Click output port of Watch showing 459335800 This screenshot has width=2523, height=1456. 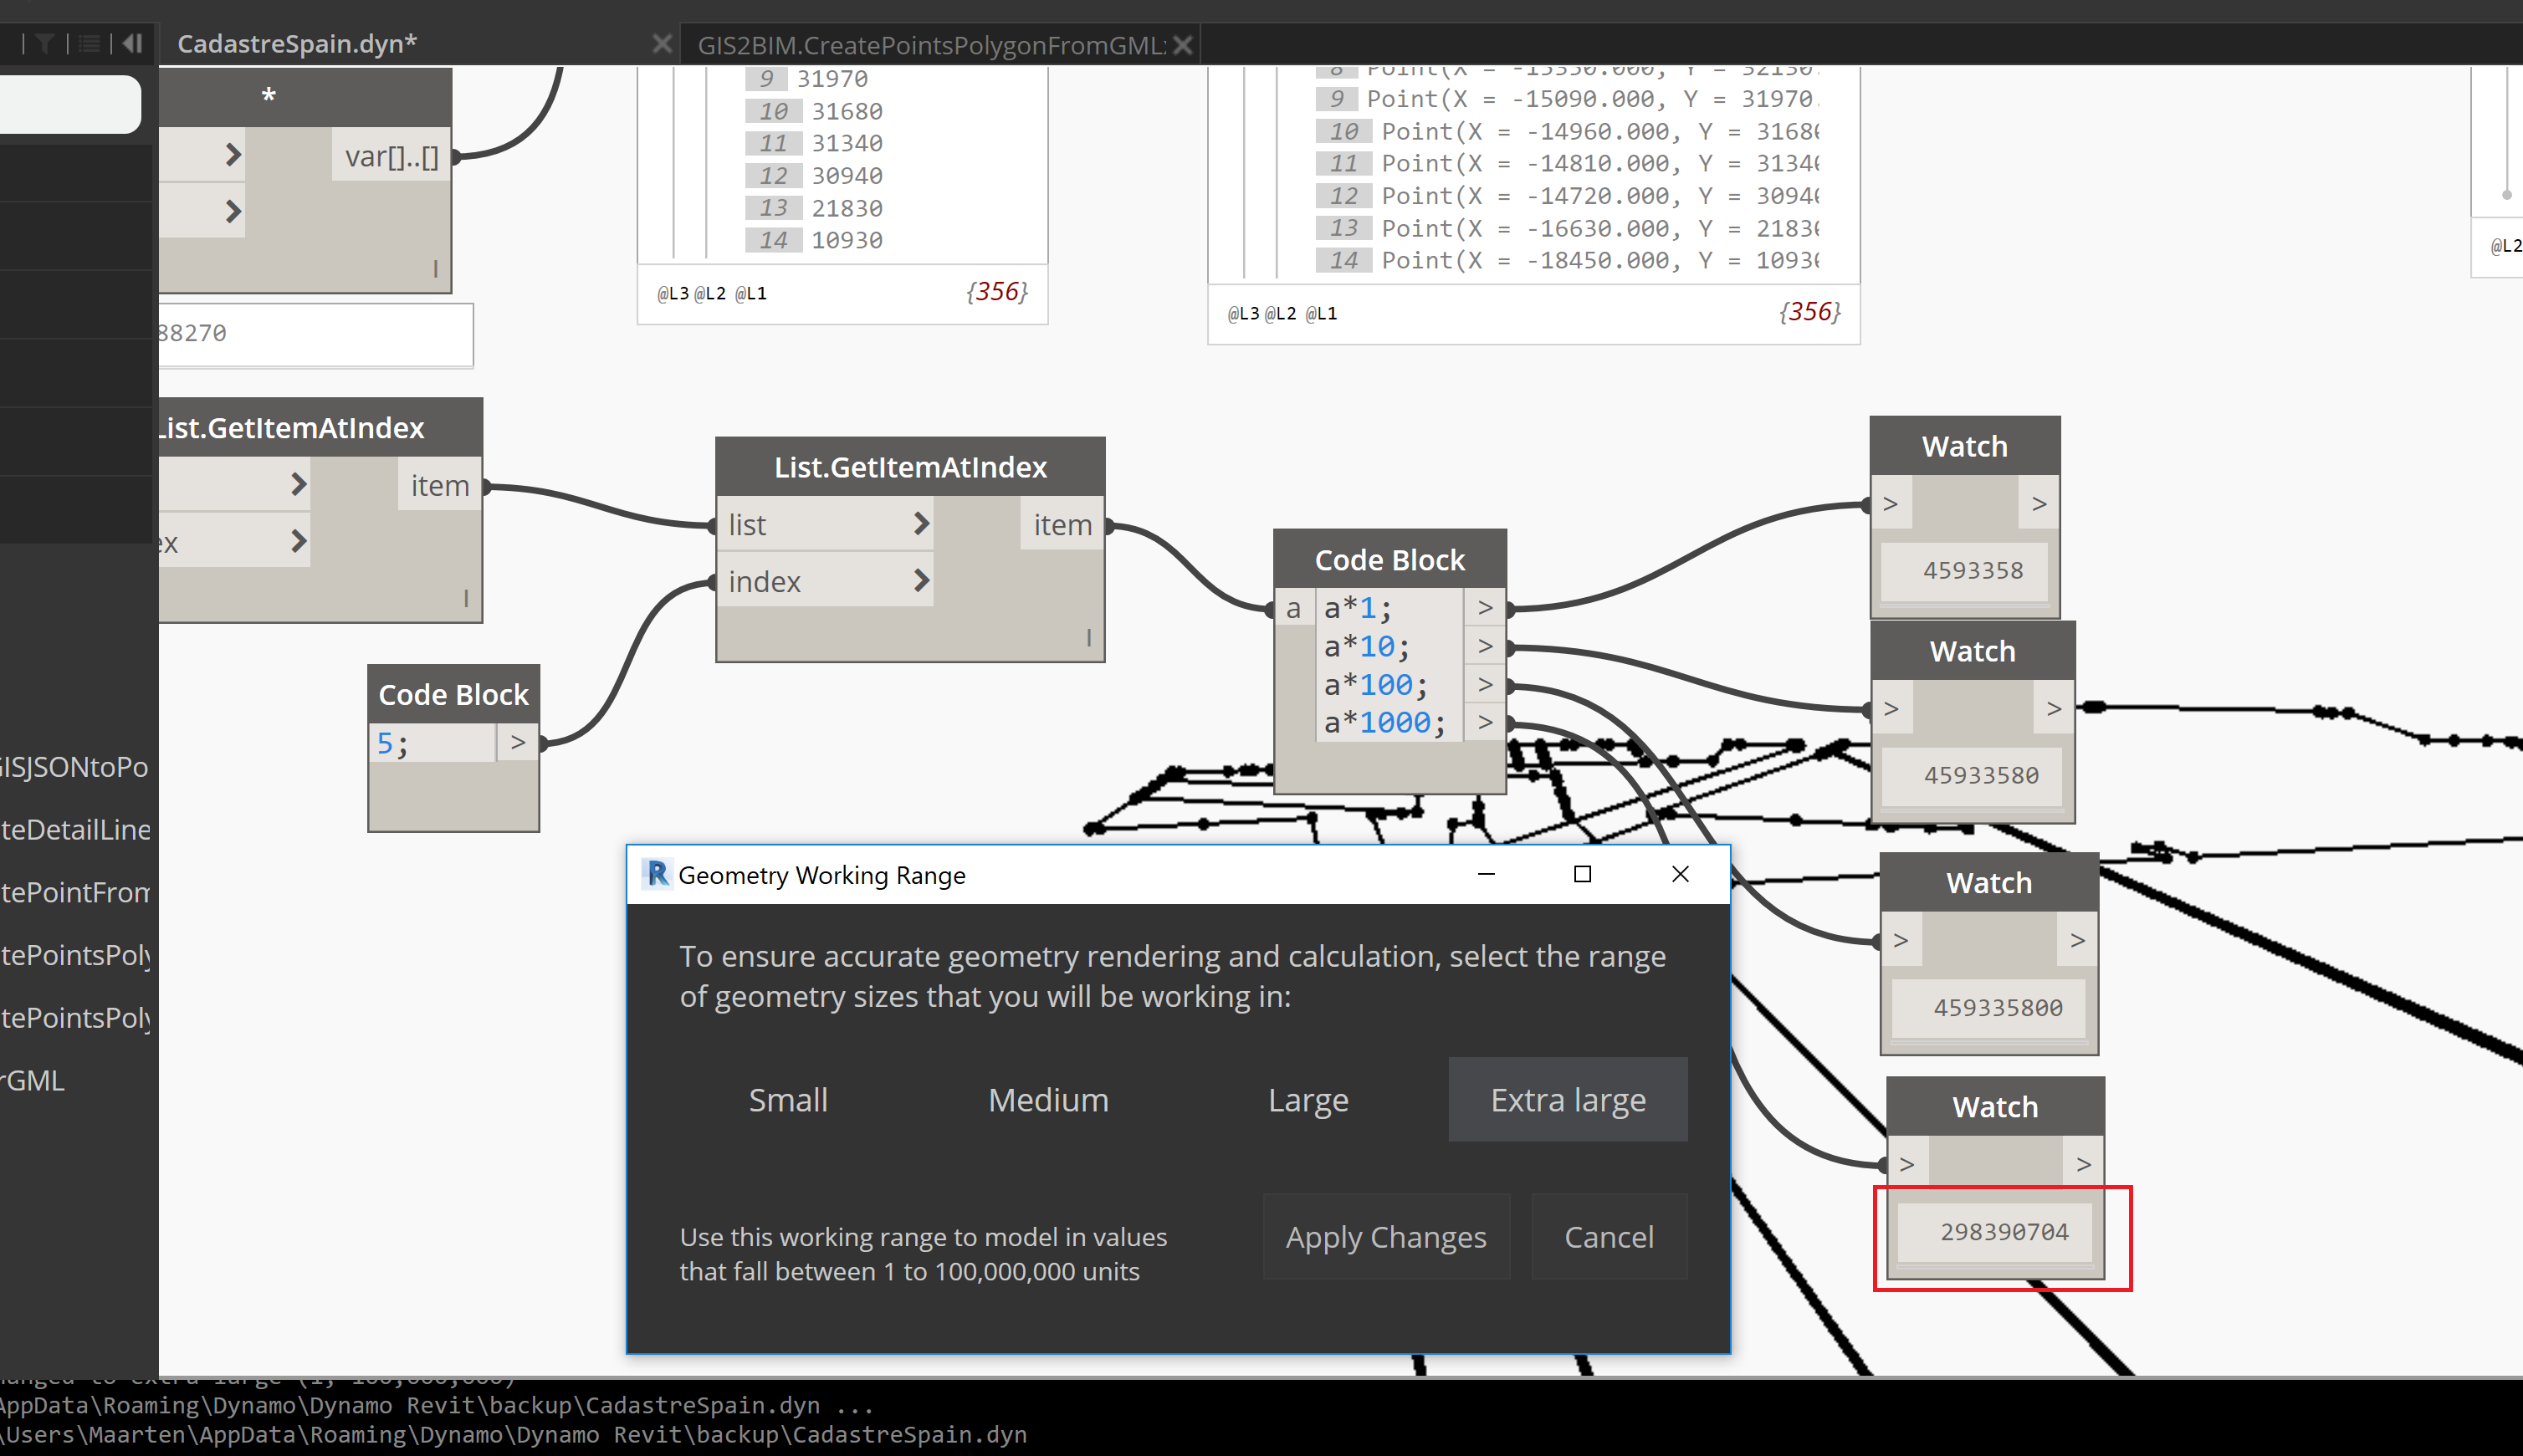click(x=2077, y=940)
